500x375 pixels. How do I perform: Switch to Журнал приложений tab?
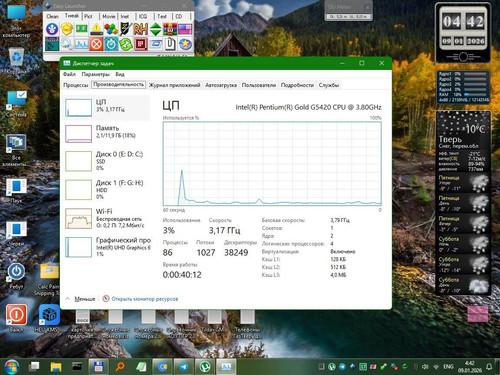174,85
